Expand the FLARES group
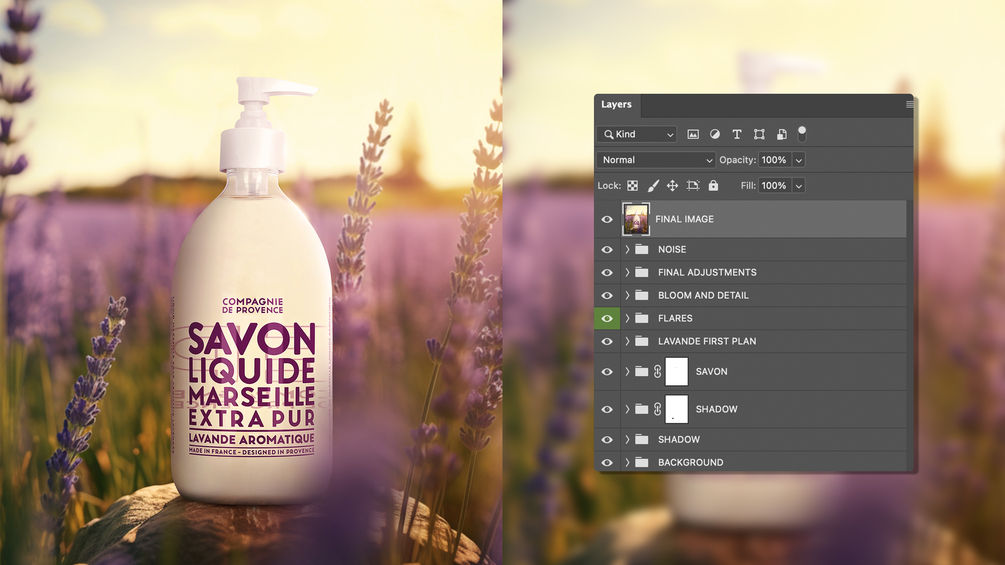The width and height of the screenshot is (1005, 565). click(x=627, y=318)
